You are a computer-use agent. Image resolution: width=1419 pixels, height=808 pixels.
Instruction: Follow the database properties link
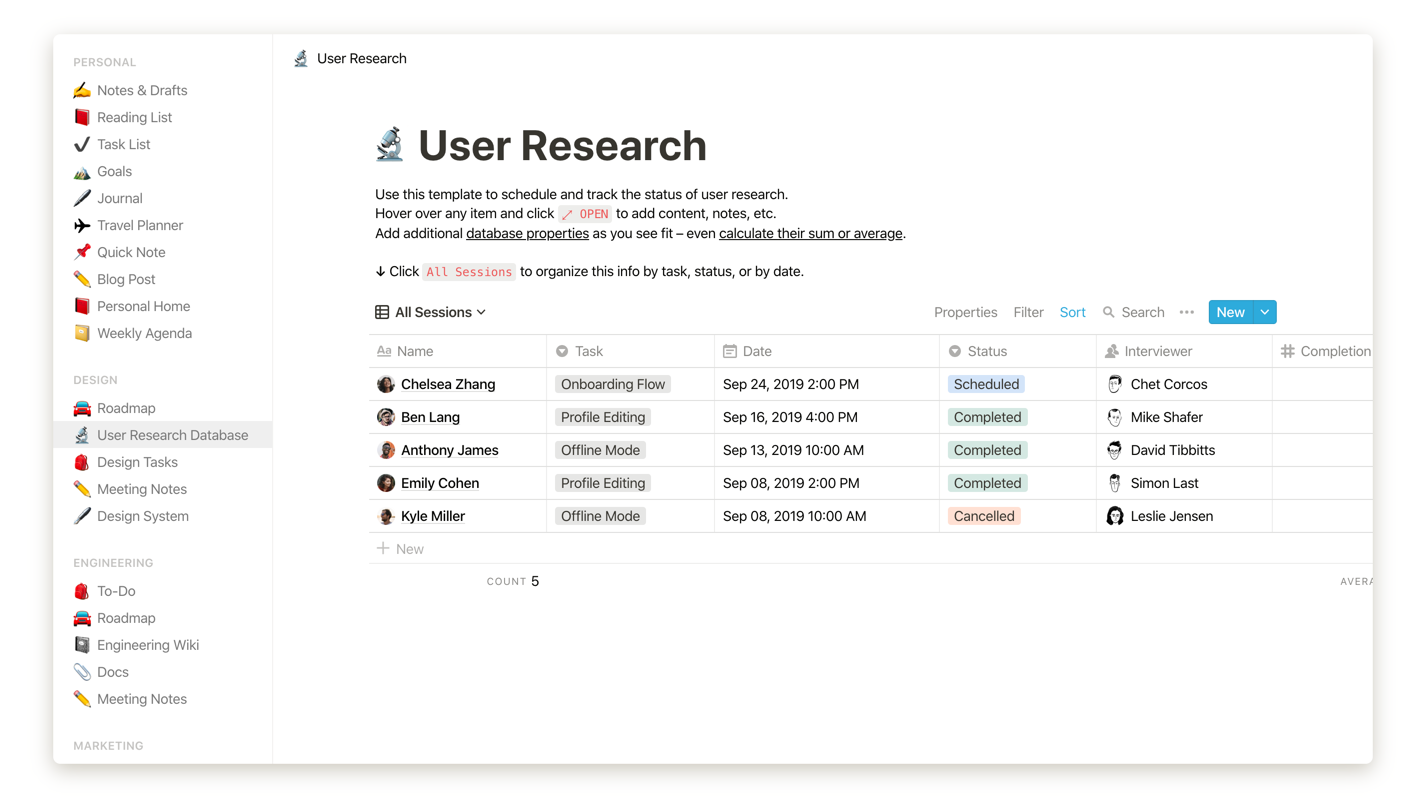pos(527,233)
